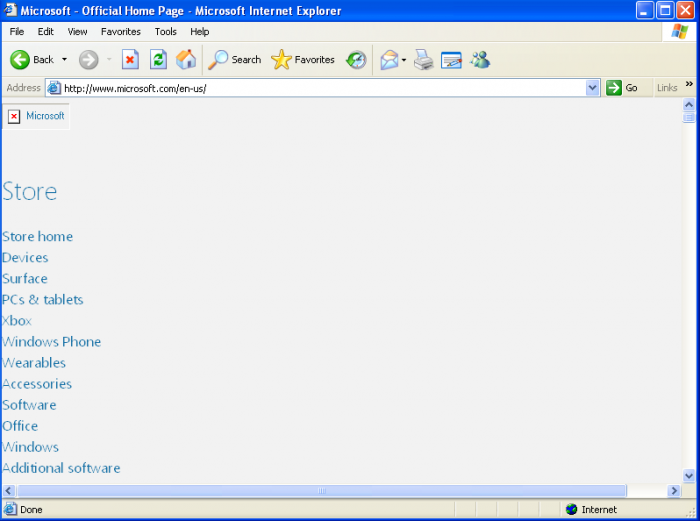Viewport: 700px width, 521px height.
Task: Open the Back history dropdown arrow
Action: (64, 59)
